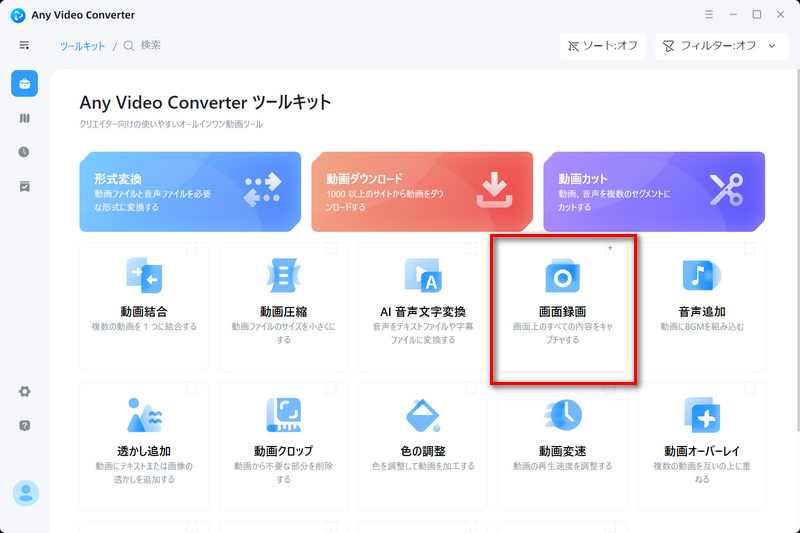Open the 動画圧縮 tool icon
The width and height of the screenshot is (800, 533).
(284, 275)
